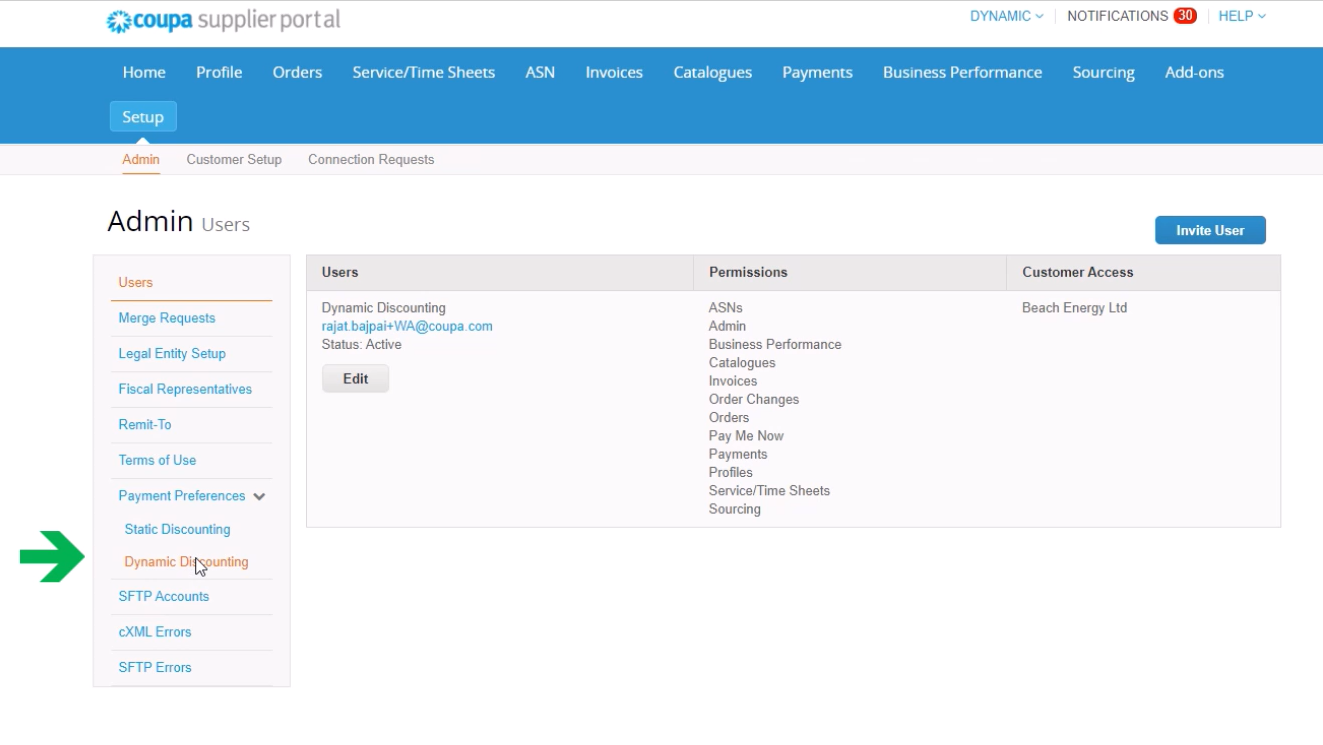Select Service/Time Sheets in navigation bar
The image size is (1323, 745).
click(x=424, y=72)
